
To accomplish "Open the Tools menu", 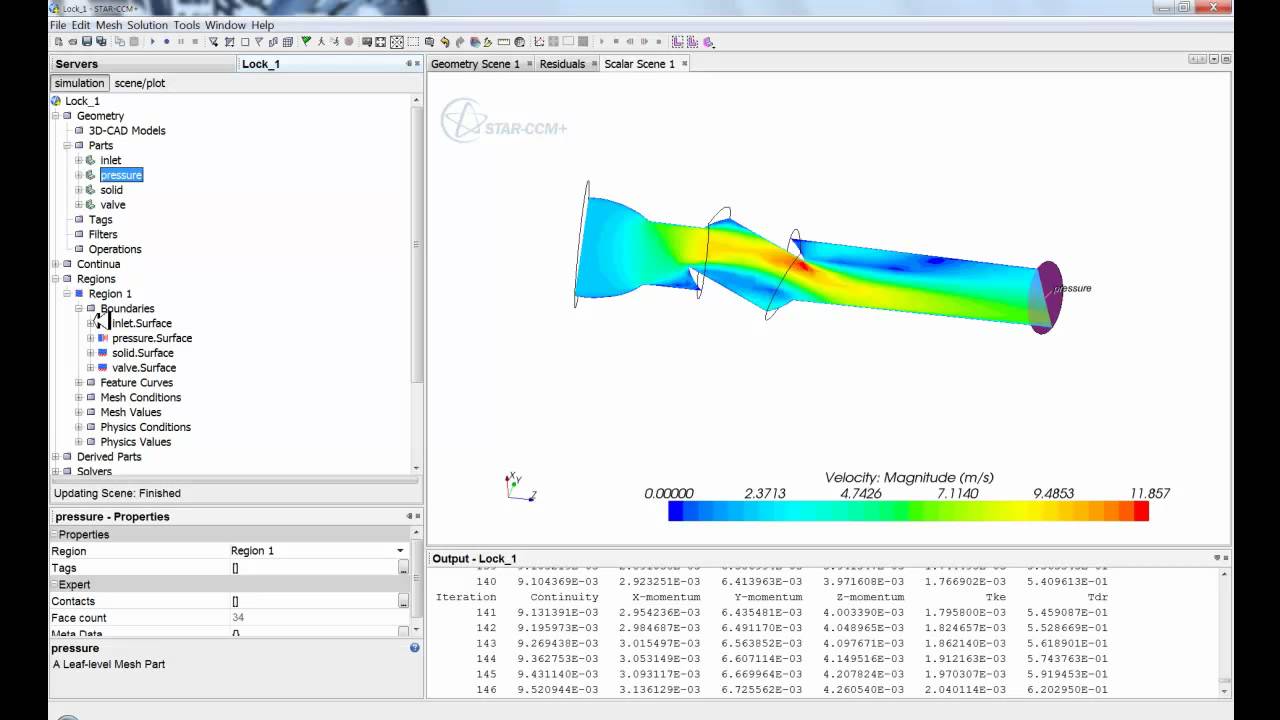I will (x=187, y=25).
